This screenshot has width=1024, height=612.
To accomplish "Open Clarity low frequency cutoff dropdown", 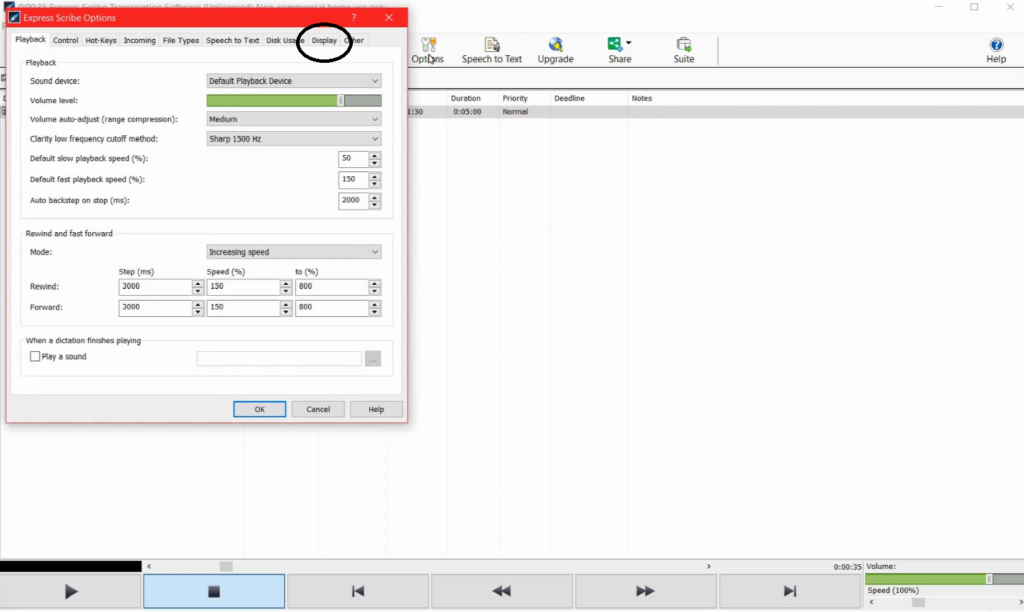I will click(x=294, y=139).
